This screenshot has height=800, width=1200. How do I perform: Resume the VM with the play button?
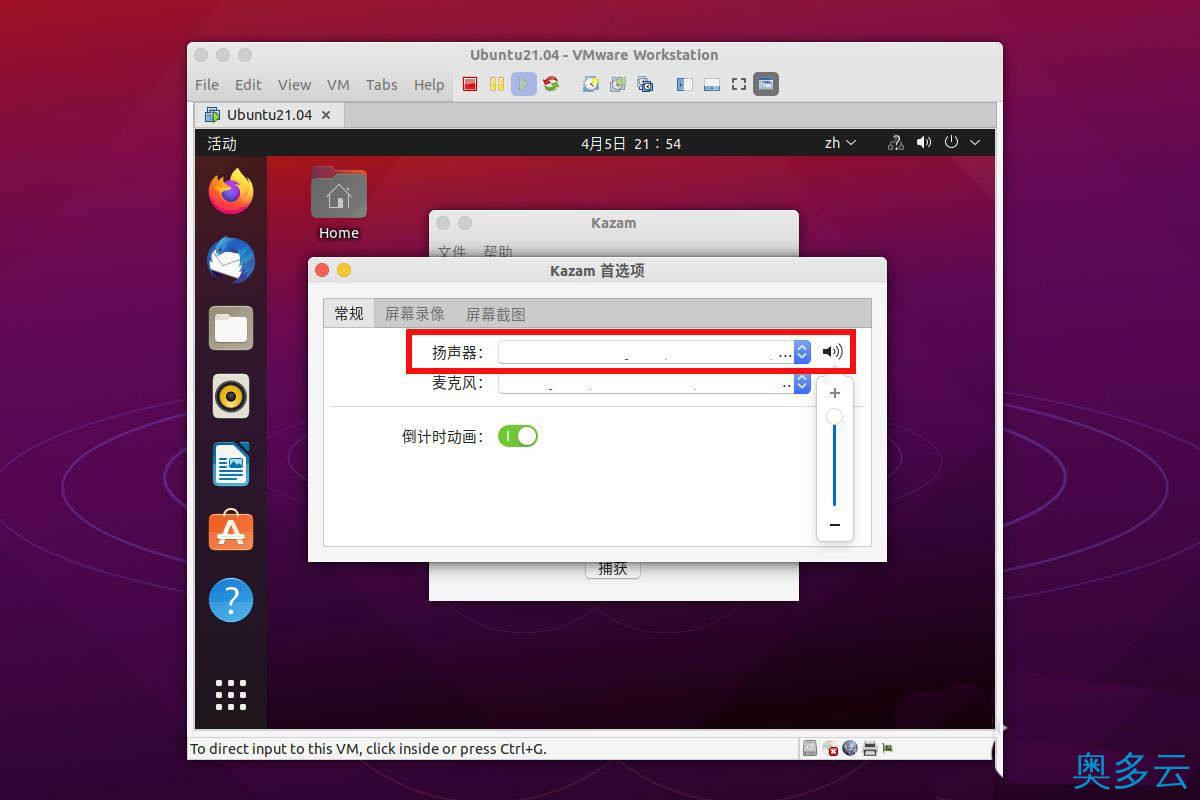(x=523, y=84)
